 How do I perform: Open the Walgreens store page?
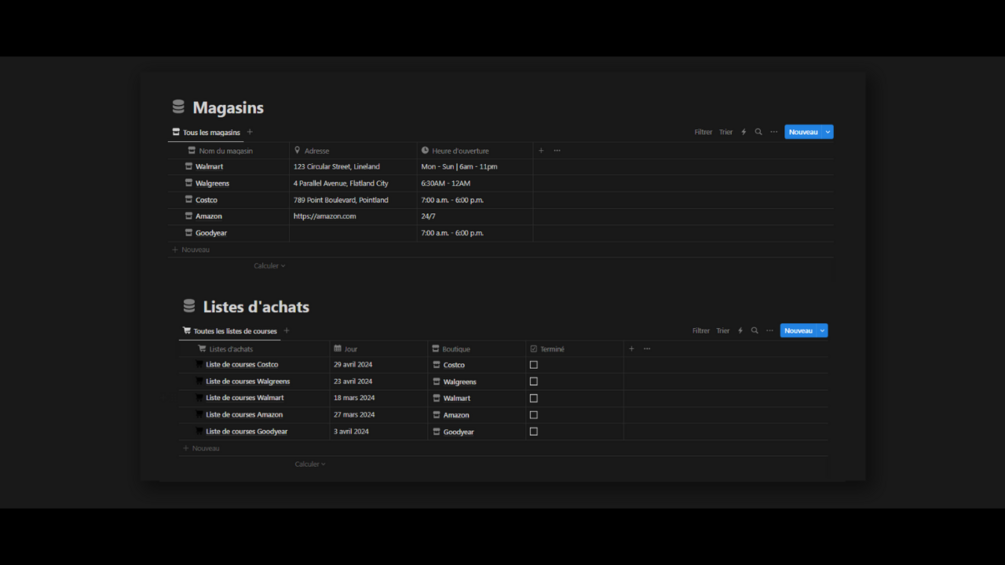(x=212, y=183)
